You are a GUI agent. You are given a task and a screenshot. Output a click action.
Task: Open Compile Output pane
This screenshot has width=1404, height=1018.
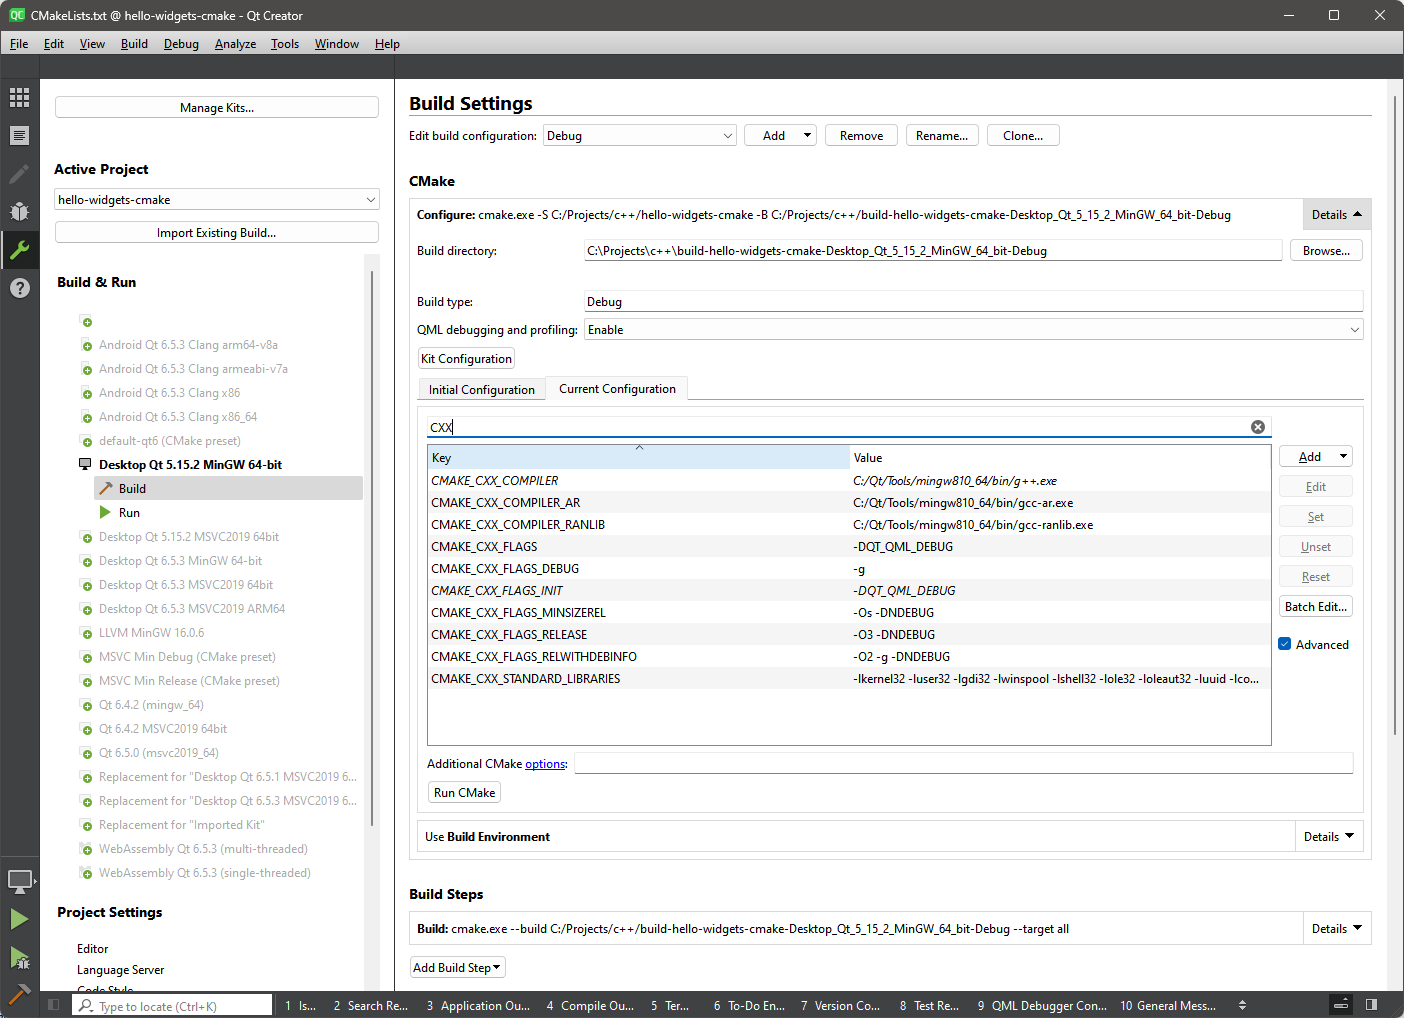pos(590,1005)
